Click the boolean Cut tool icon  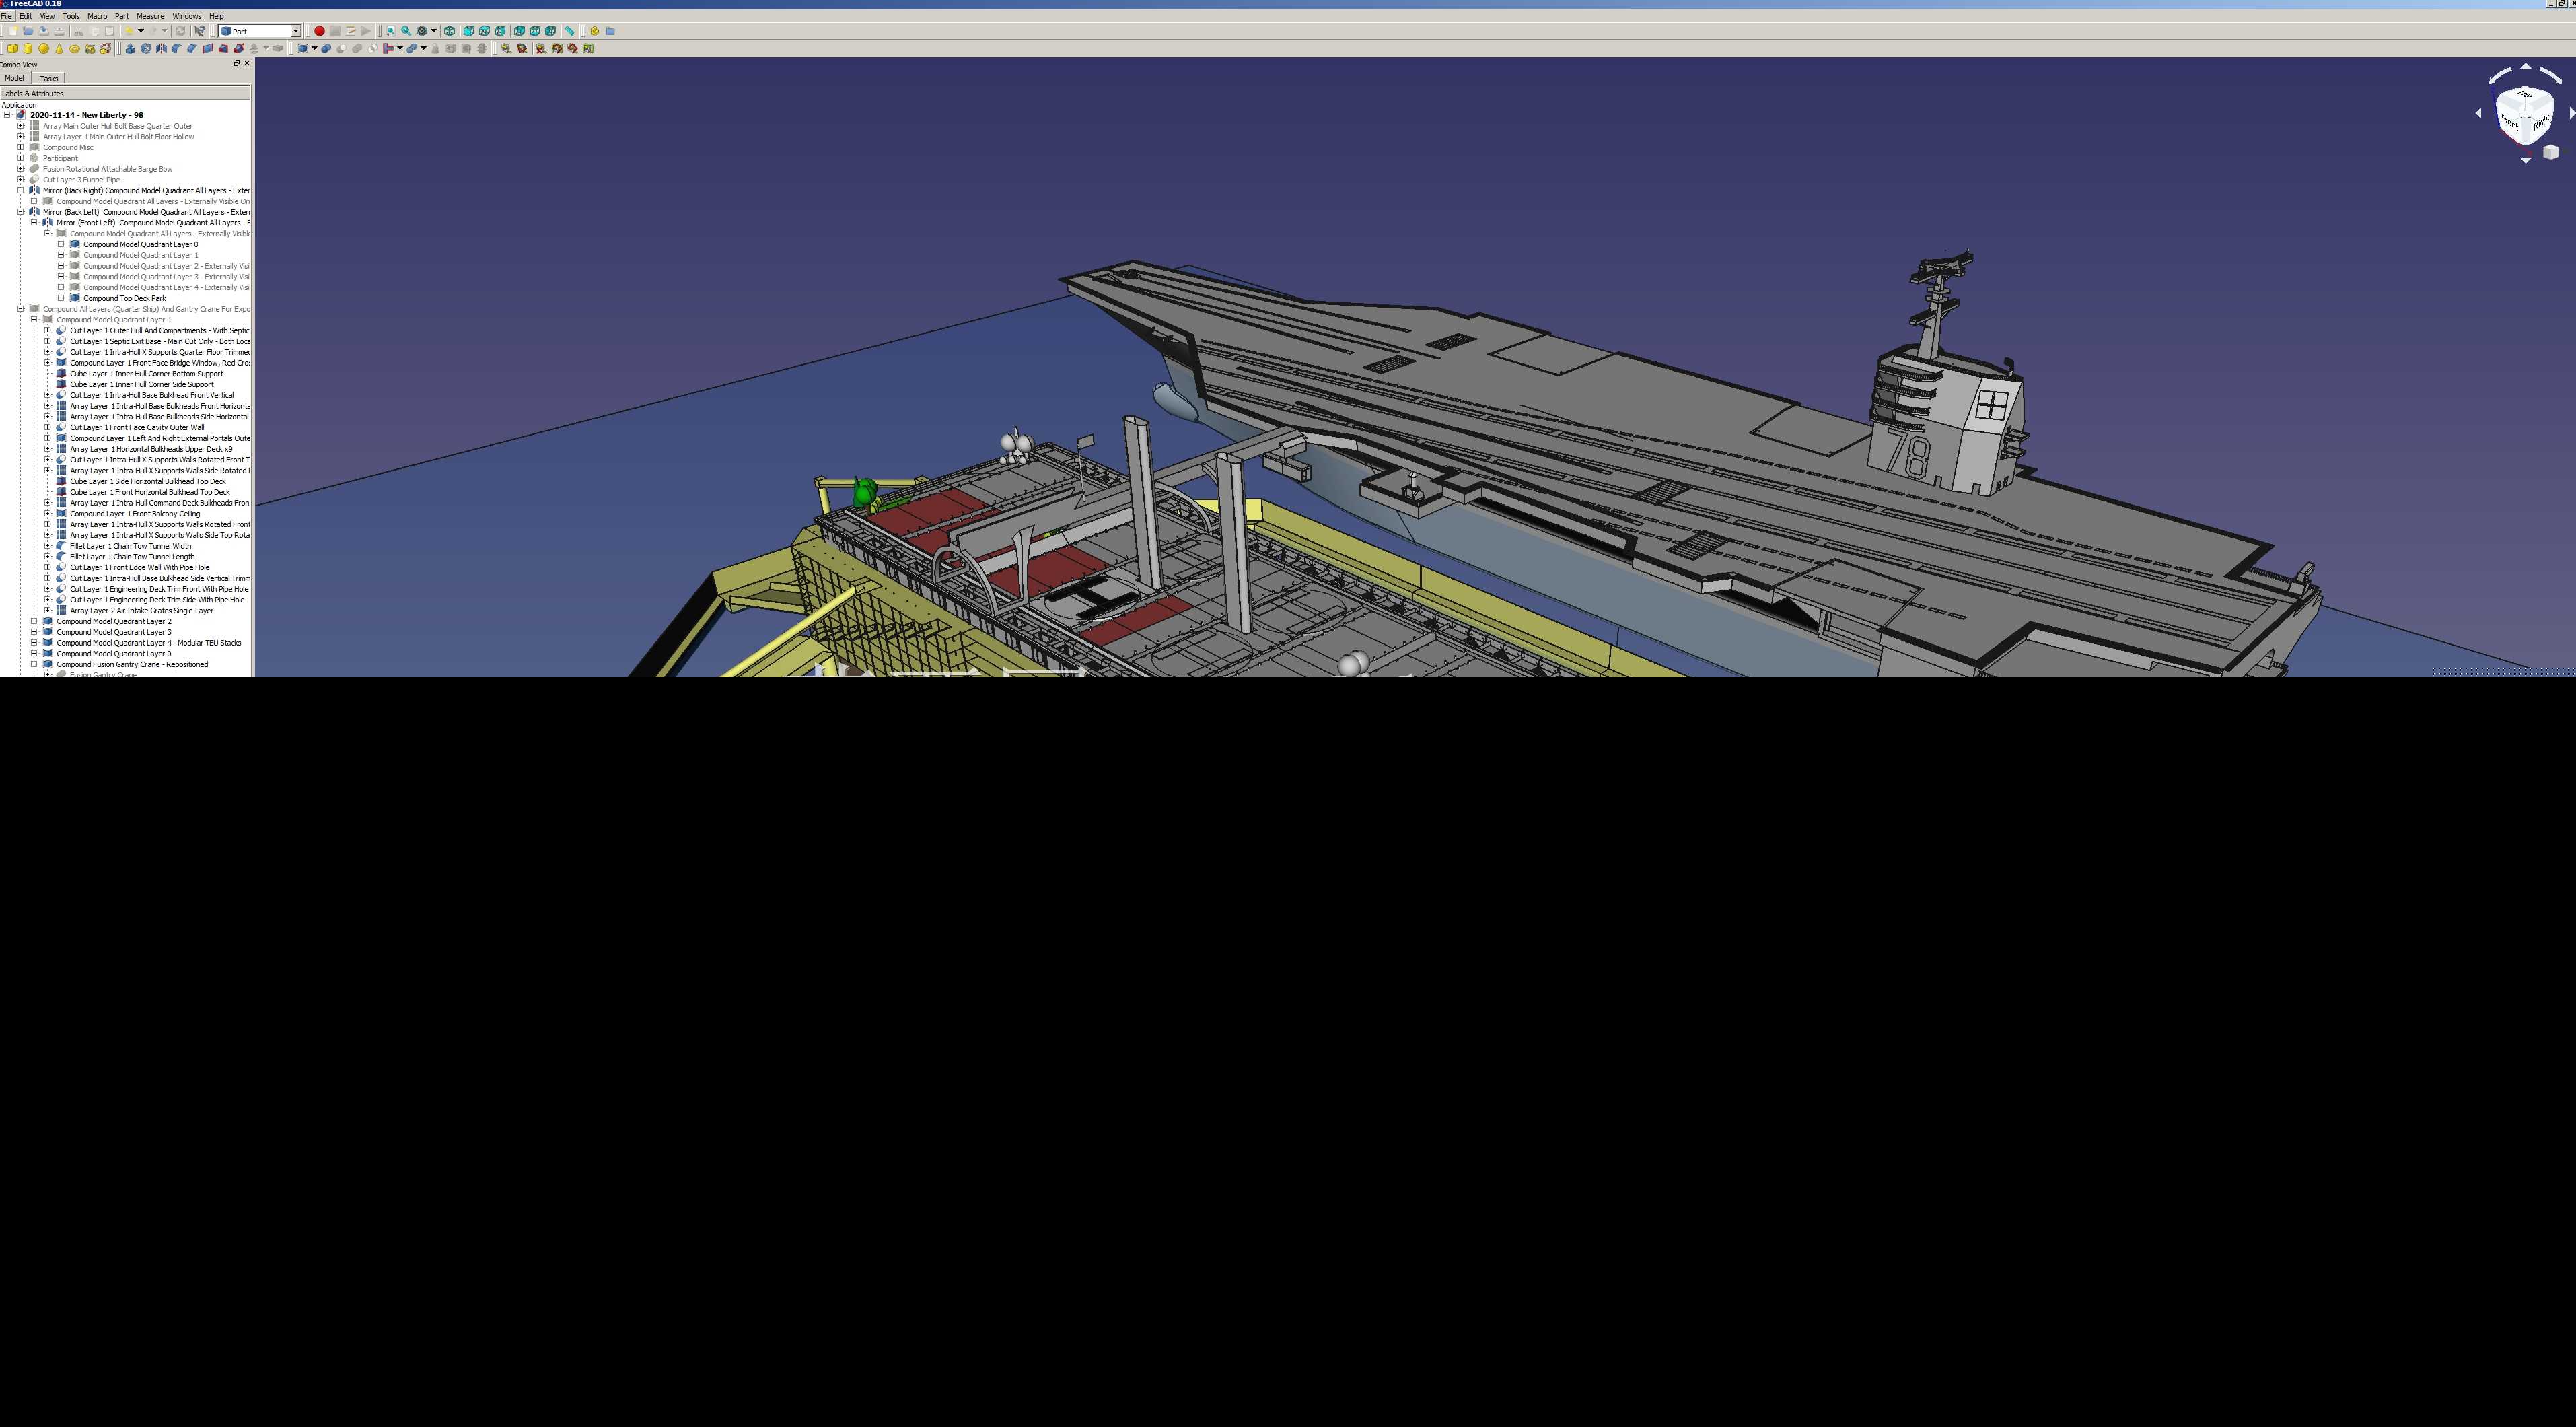click(342, 48)
